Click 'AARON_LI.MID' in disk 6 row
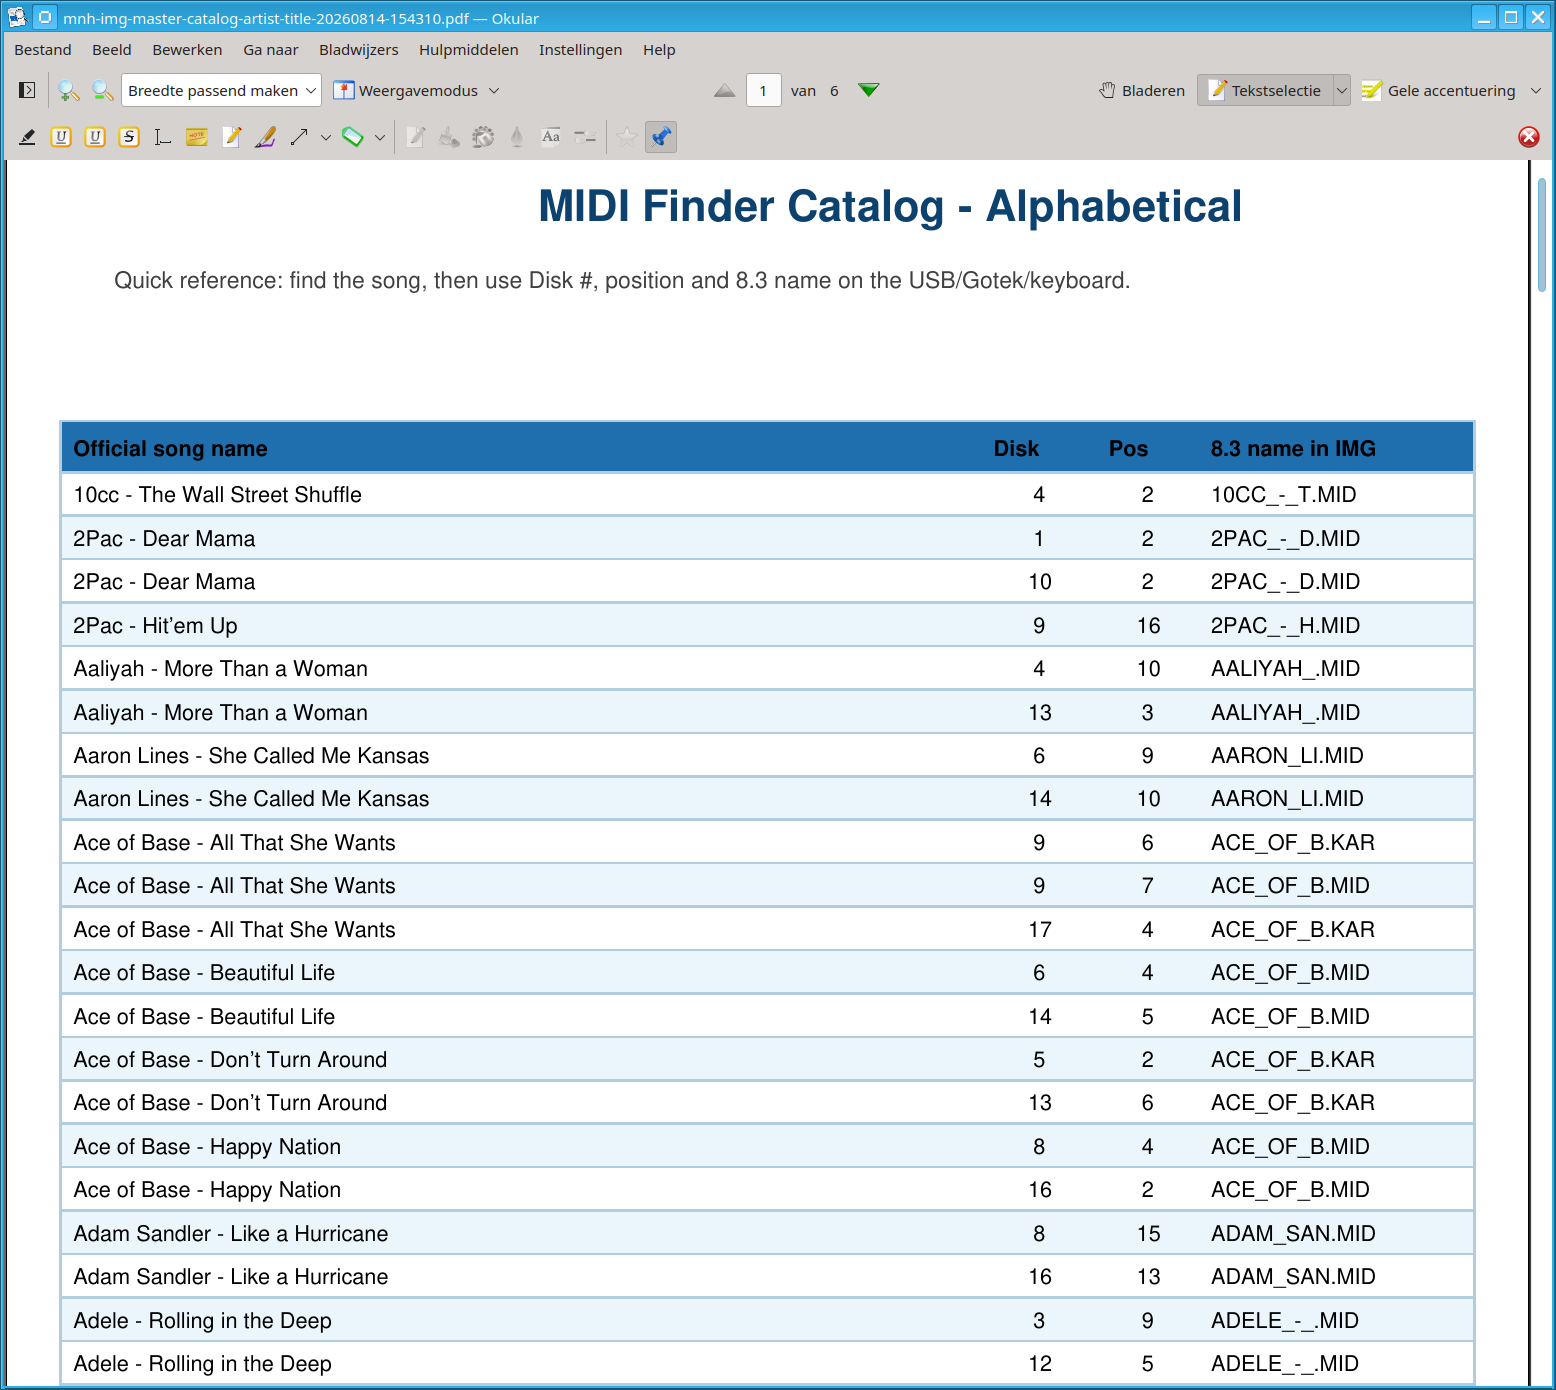This screenshot has width=1556, height=1390. (1287, 756)
